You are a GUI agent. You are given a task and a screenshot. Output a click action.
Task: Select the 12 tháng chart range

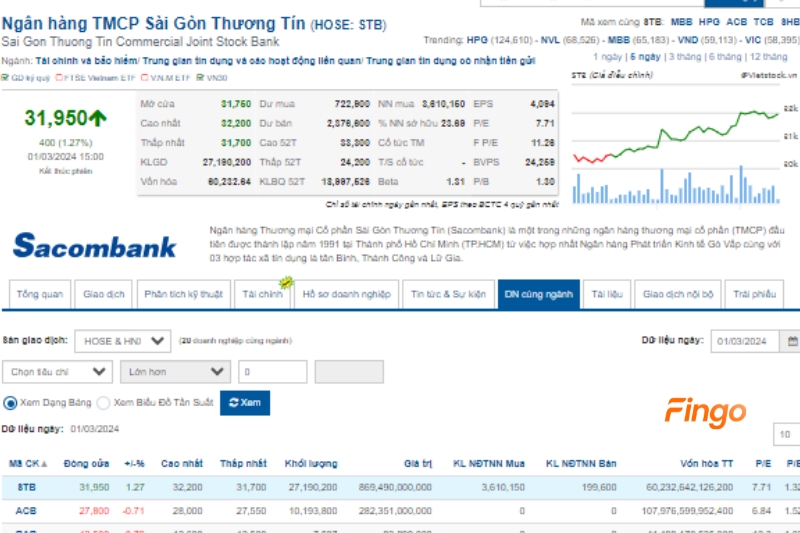point(768,57)
